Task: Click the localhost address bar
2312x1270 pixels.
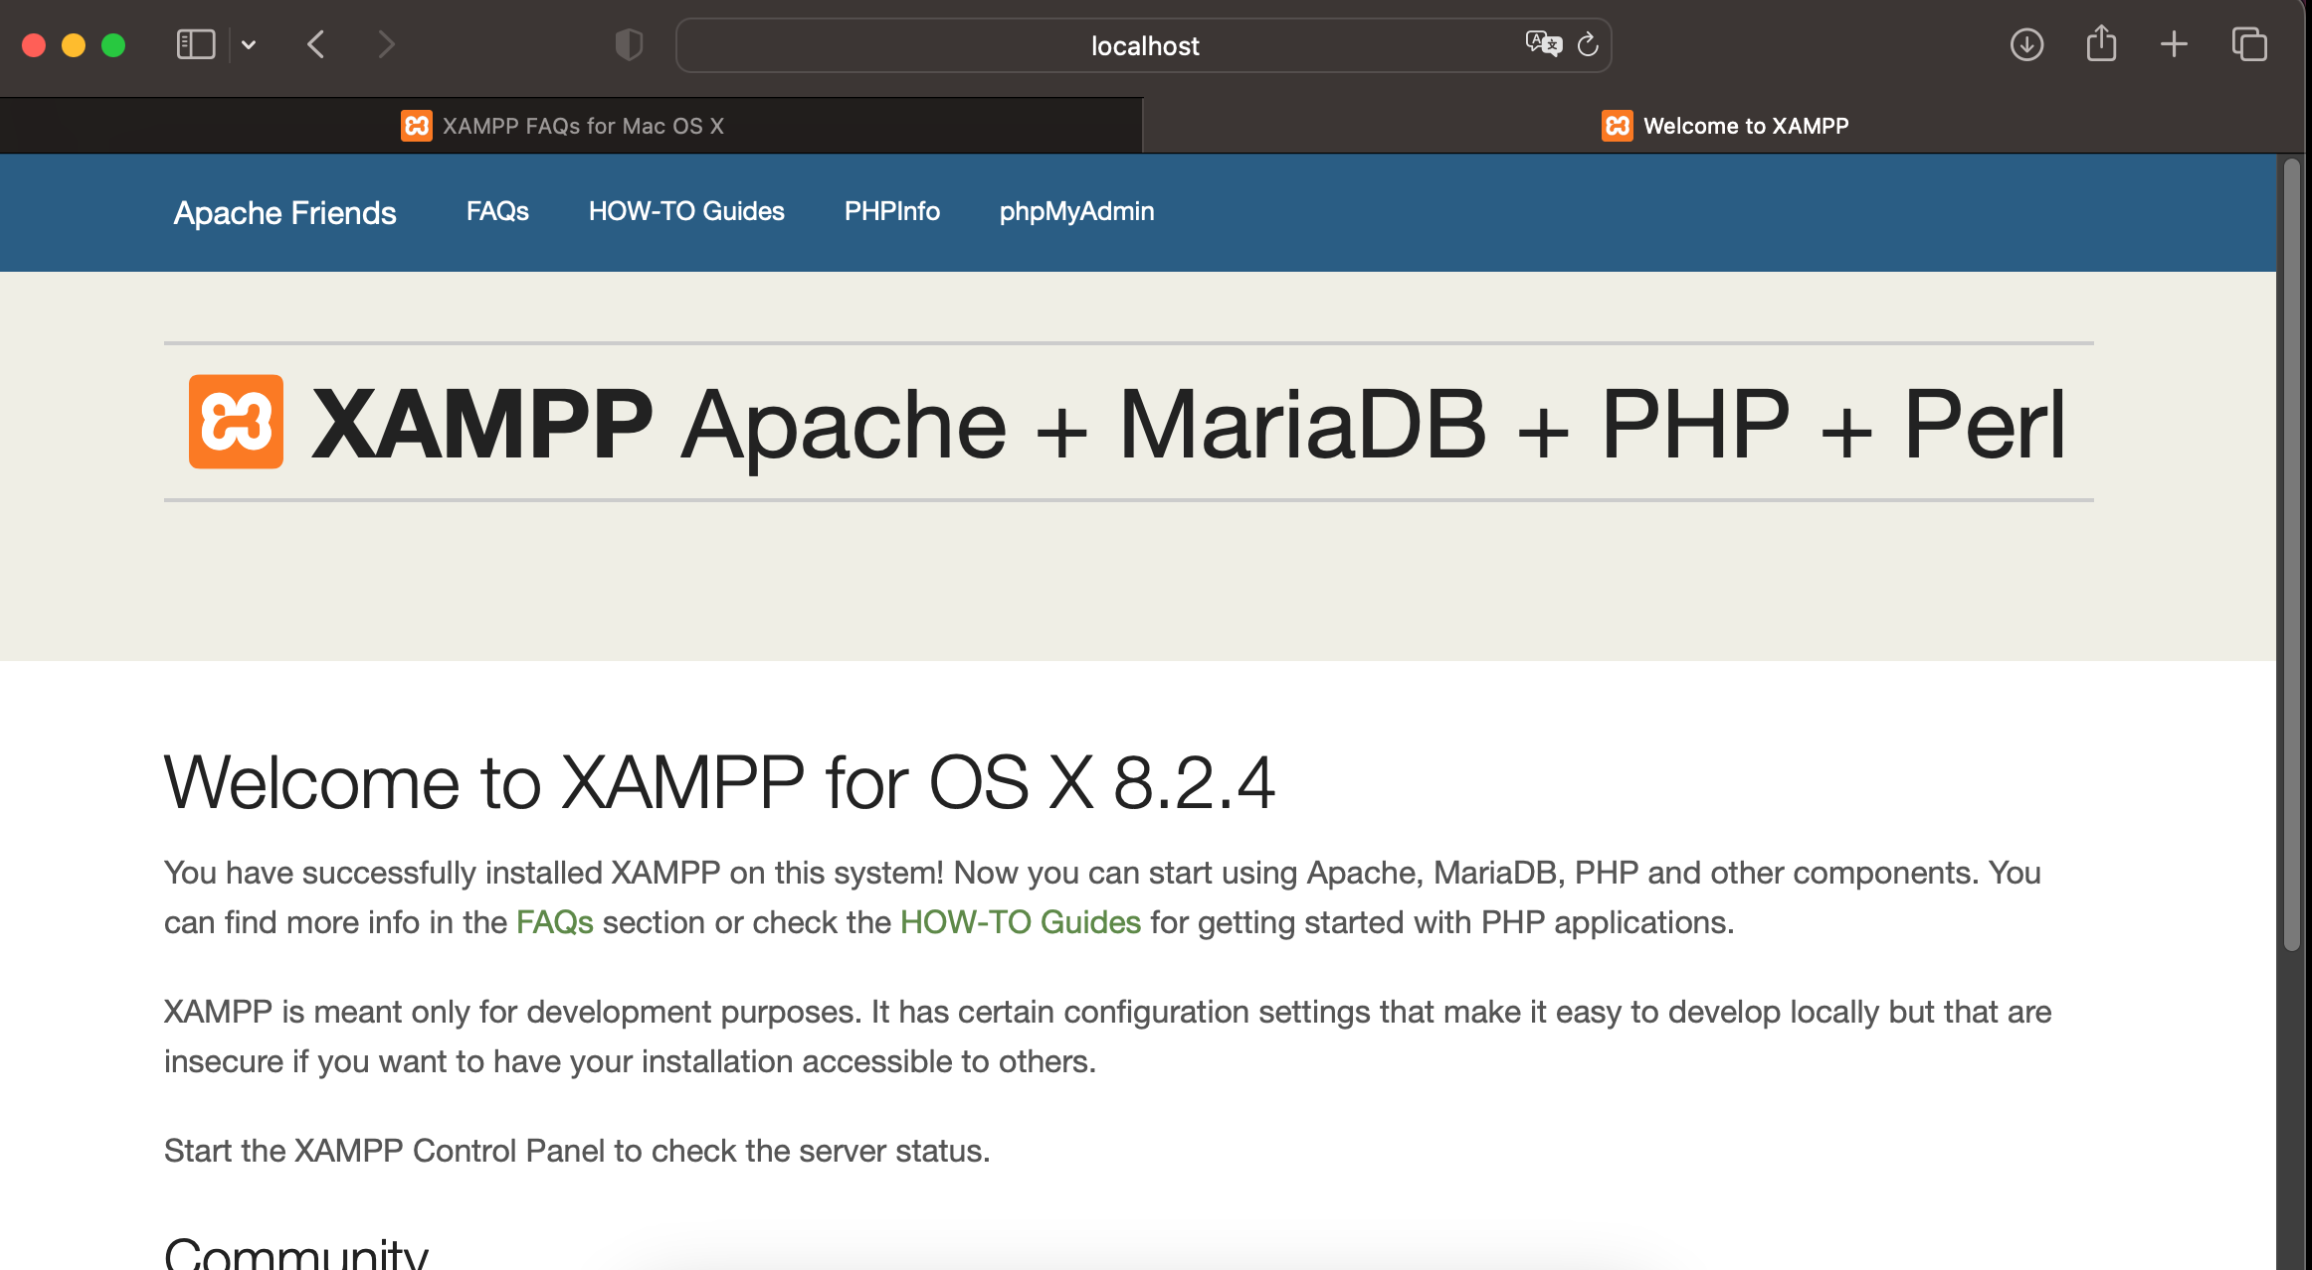Action: (1144, 45)
